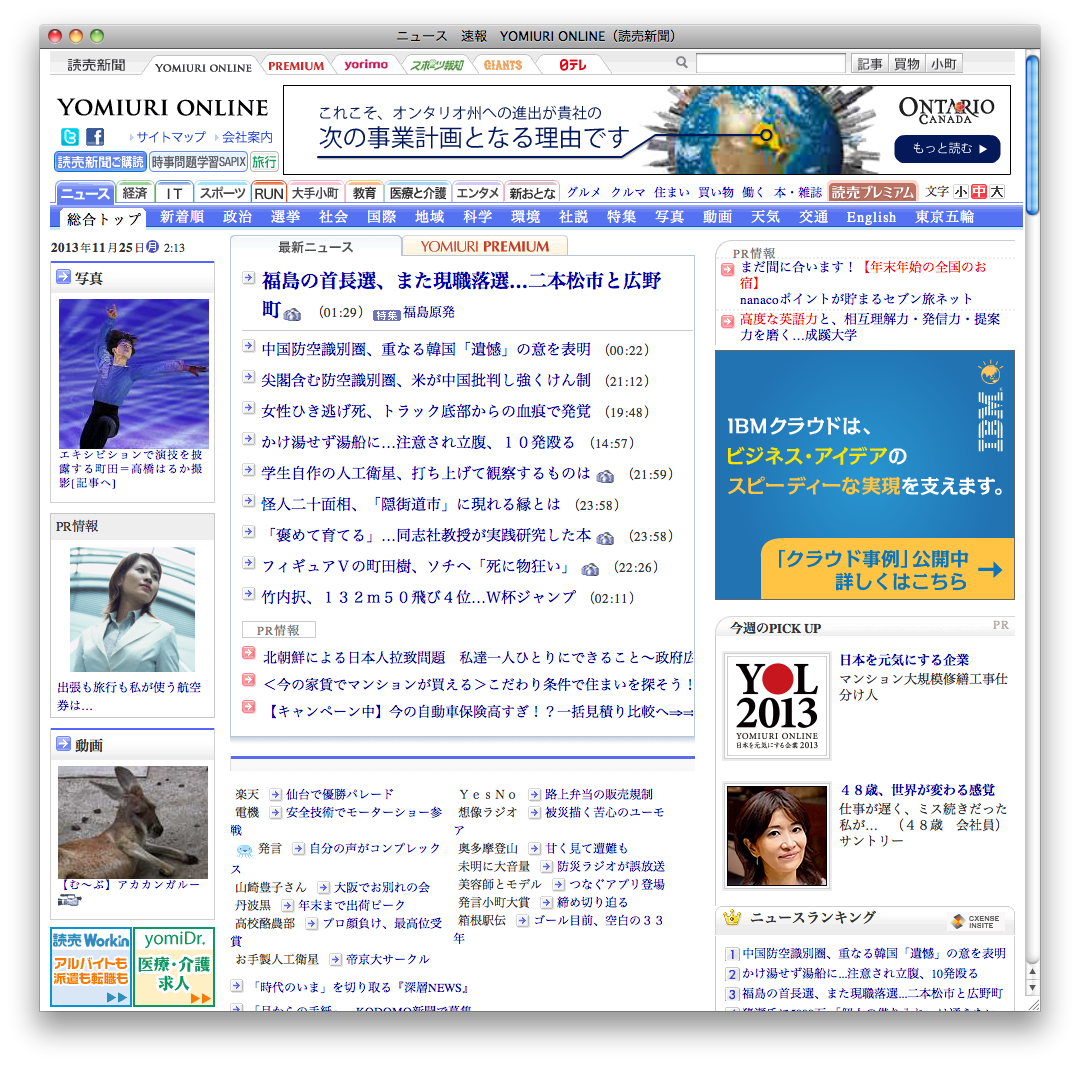Screen dimensions: 1080x1066
Task: Set text size to large 大
Action: click(x=997, y=191)
